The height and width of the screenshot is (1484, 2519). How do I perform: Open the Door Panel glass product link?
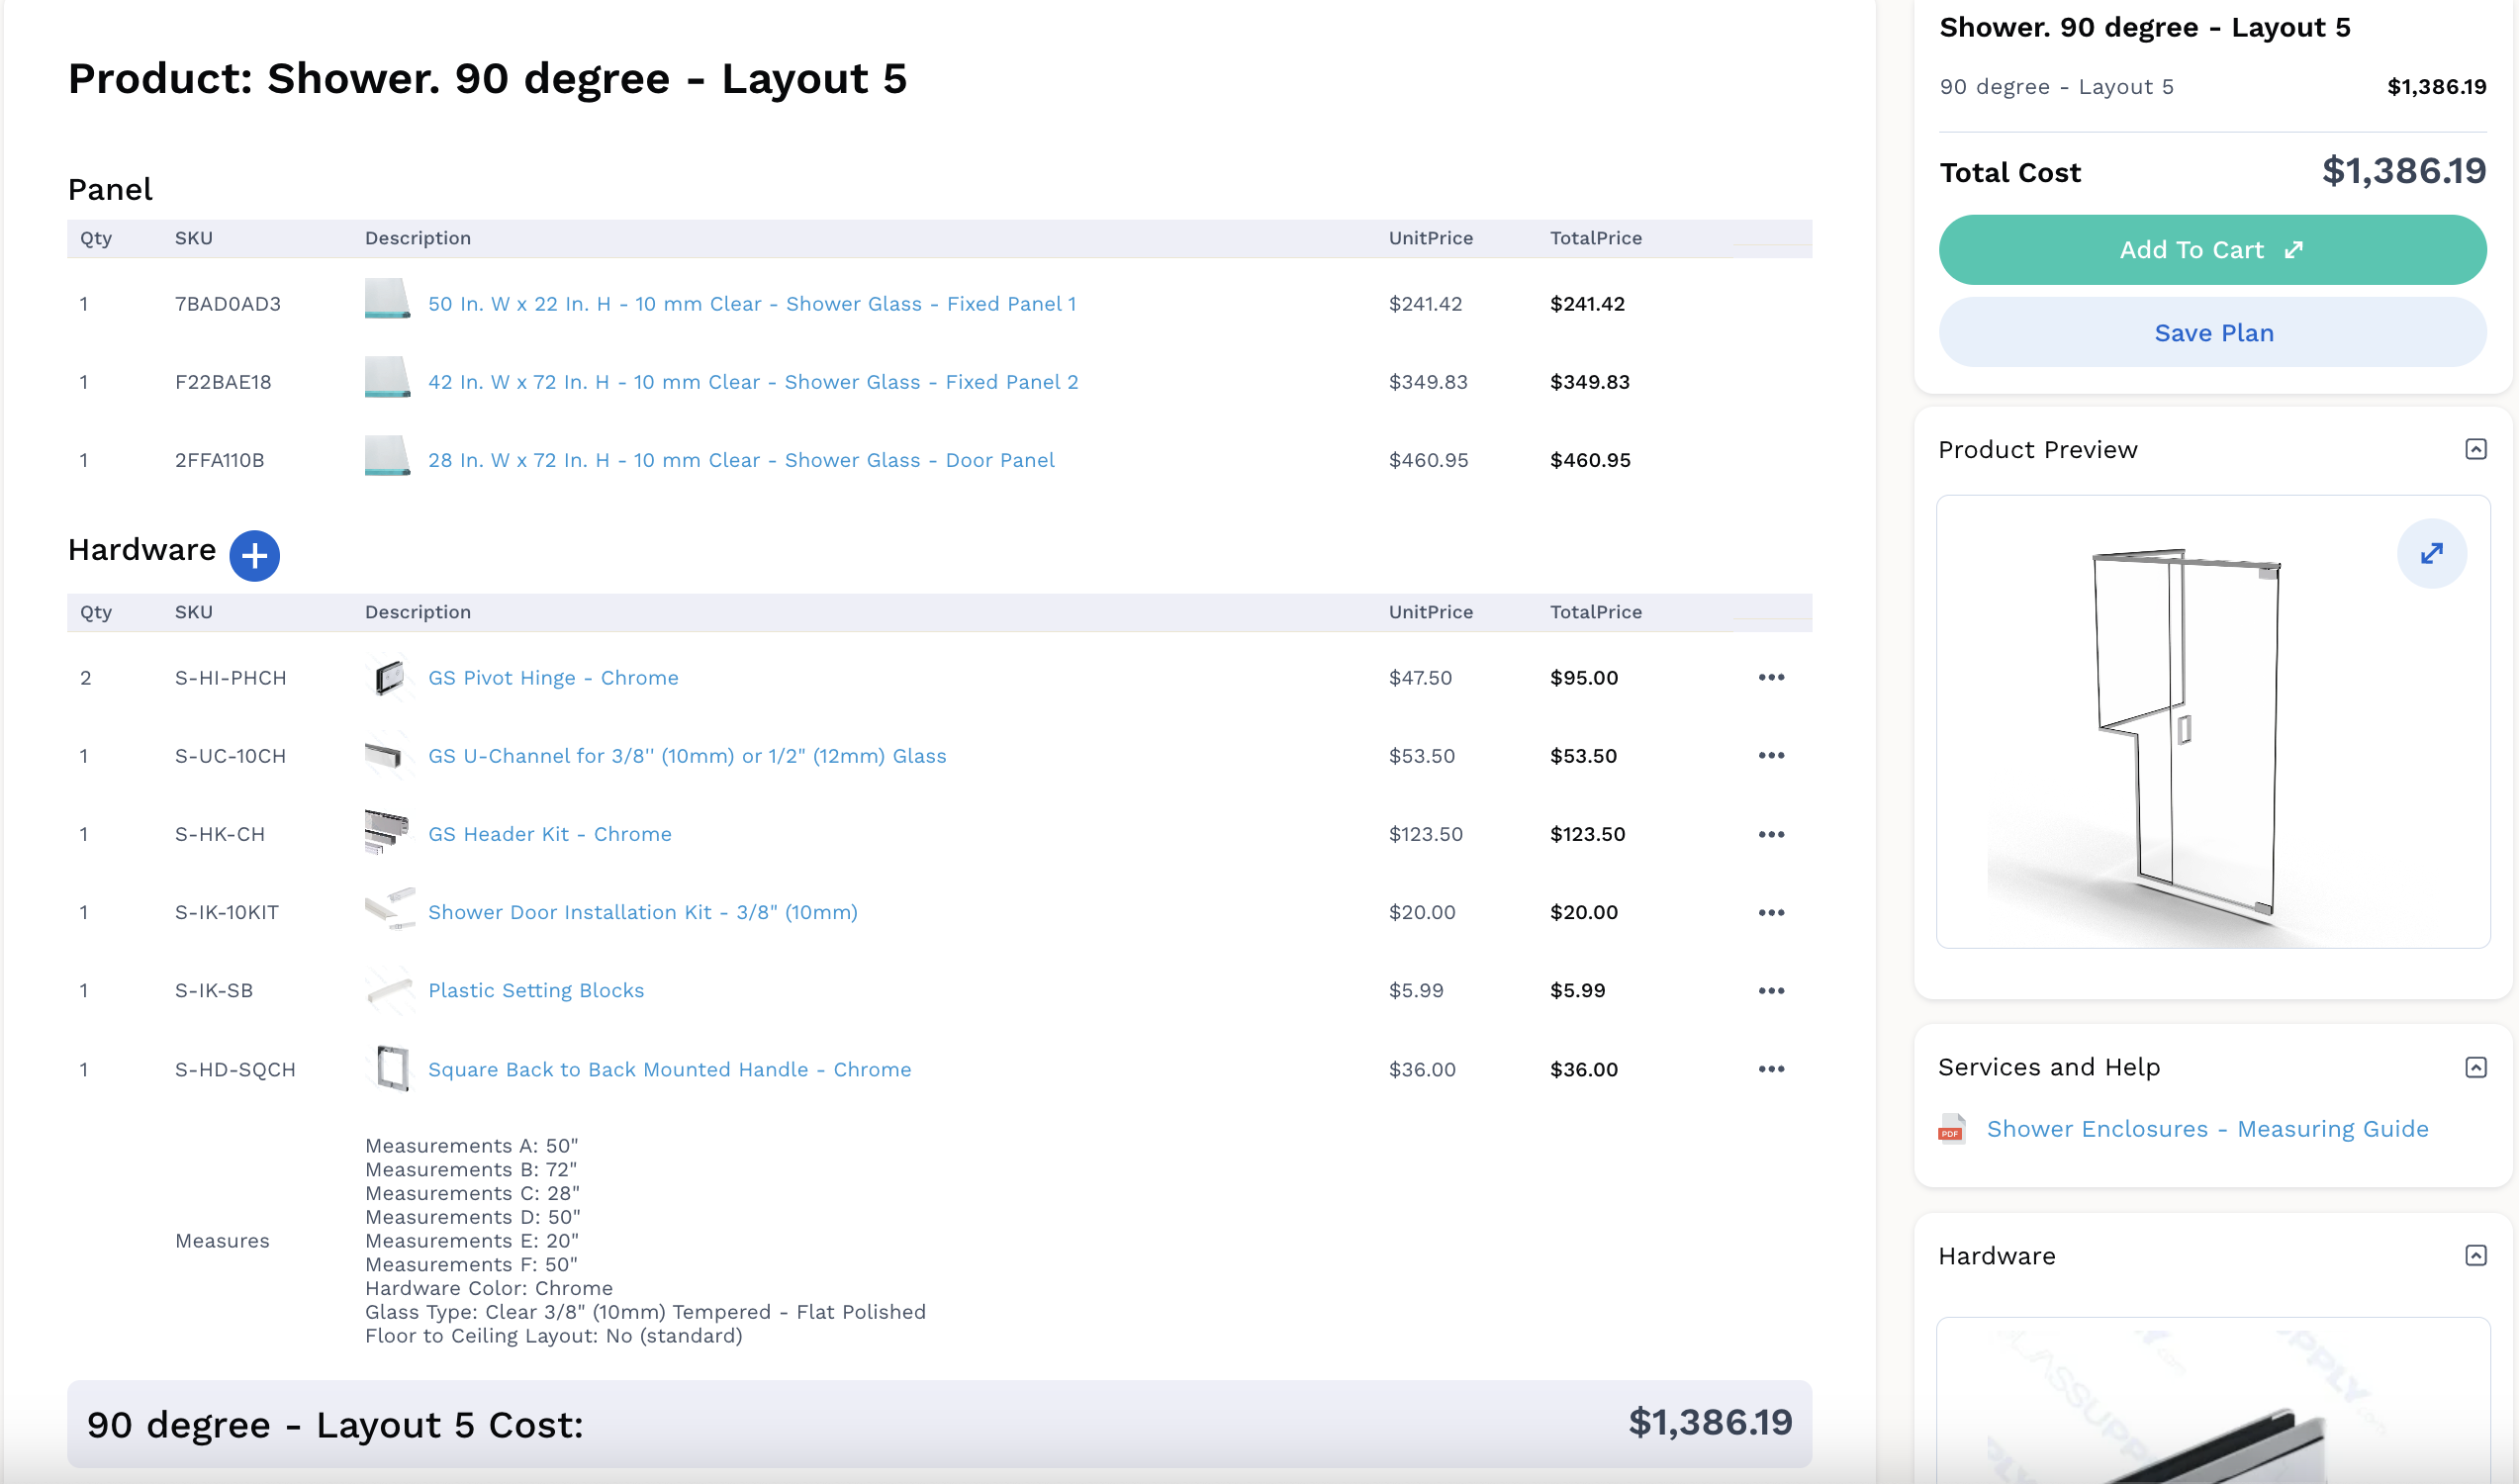741,460
